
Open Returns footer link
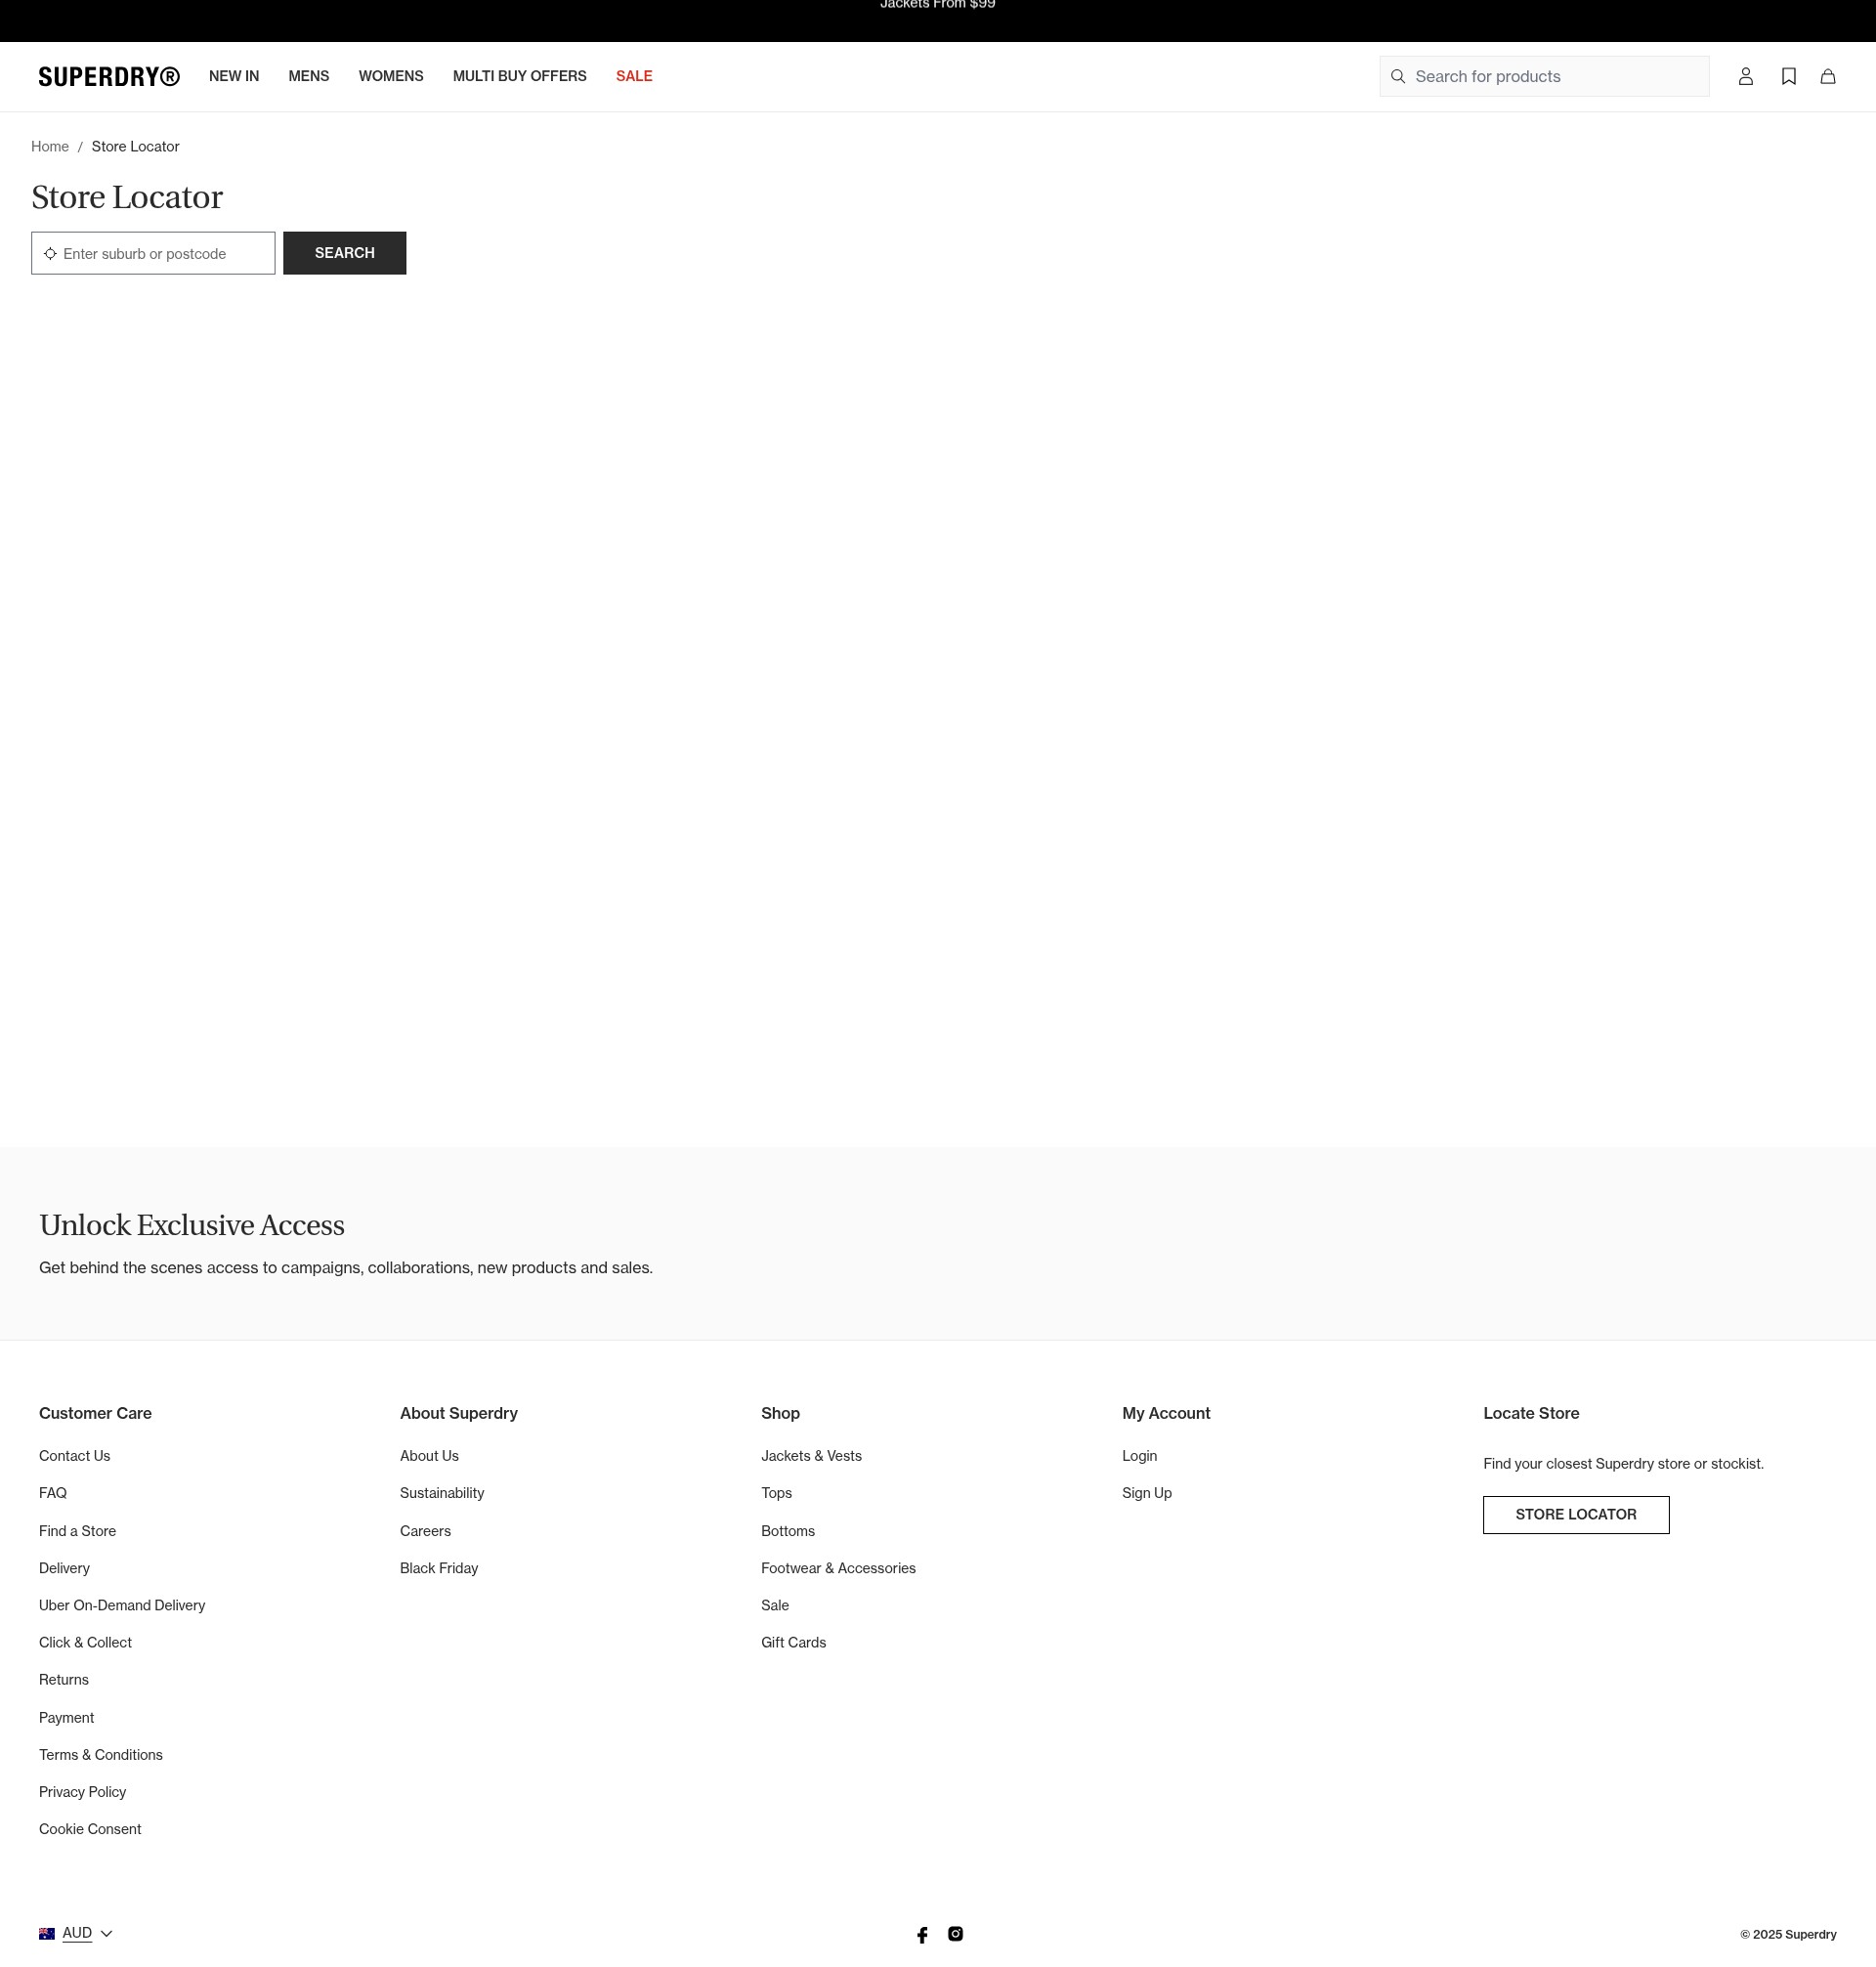[64, 1680]
